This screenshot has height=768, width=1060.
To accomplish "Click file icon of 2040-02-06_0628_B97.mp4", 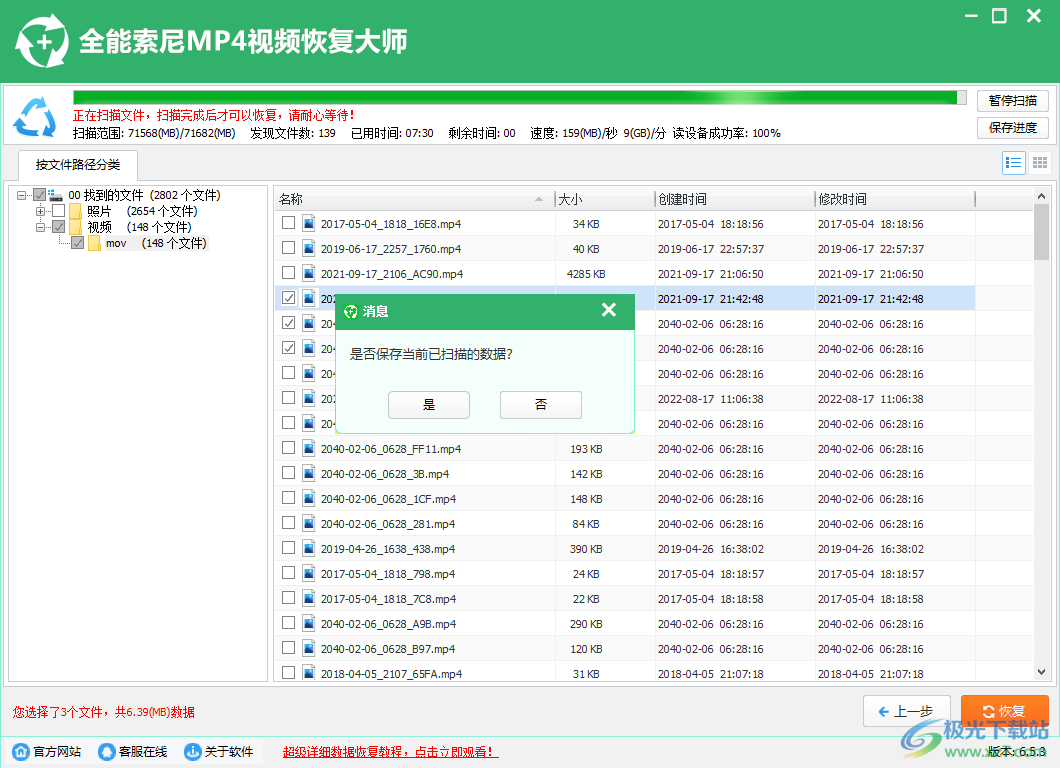I will [309, 648].
